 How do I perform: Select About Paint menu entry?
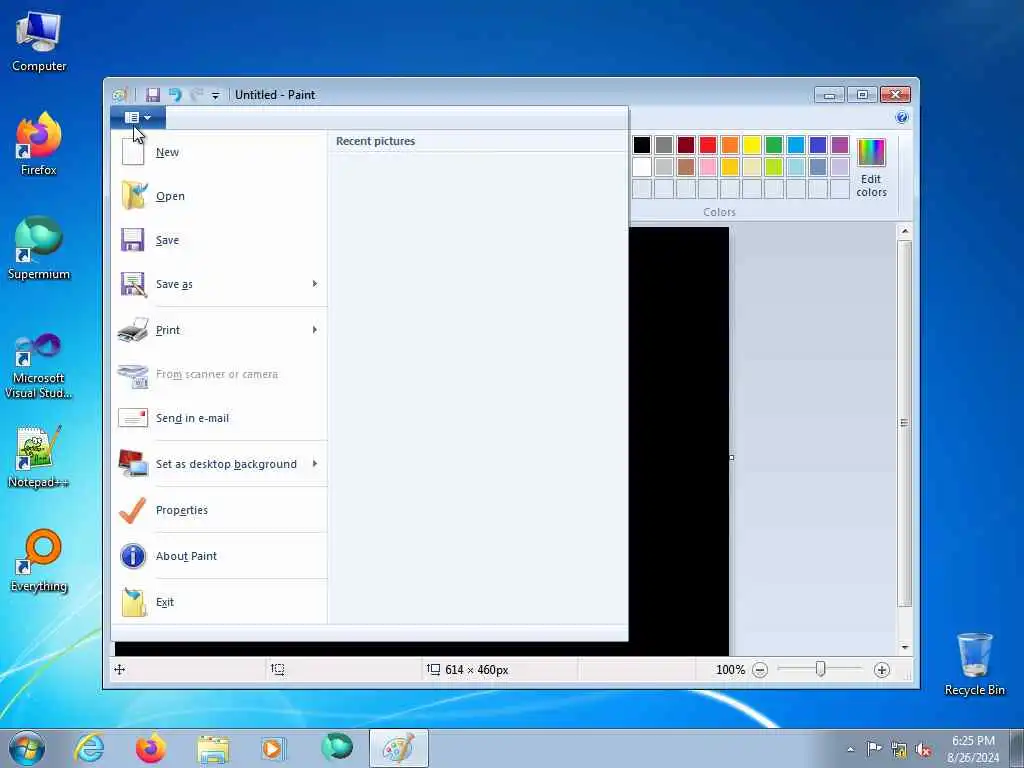point(219,556)
